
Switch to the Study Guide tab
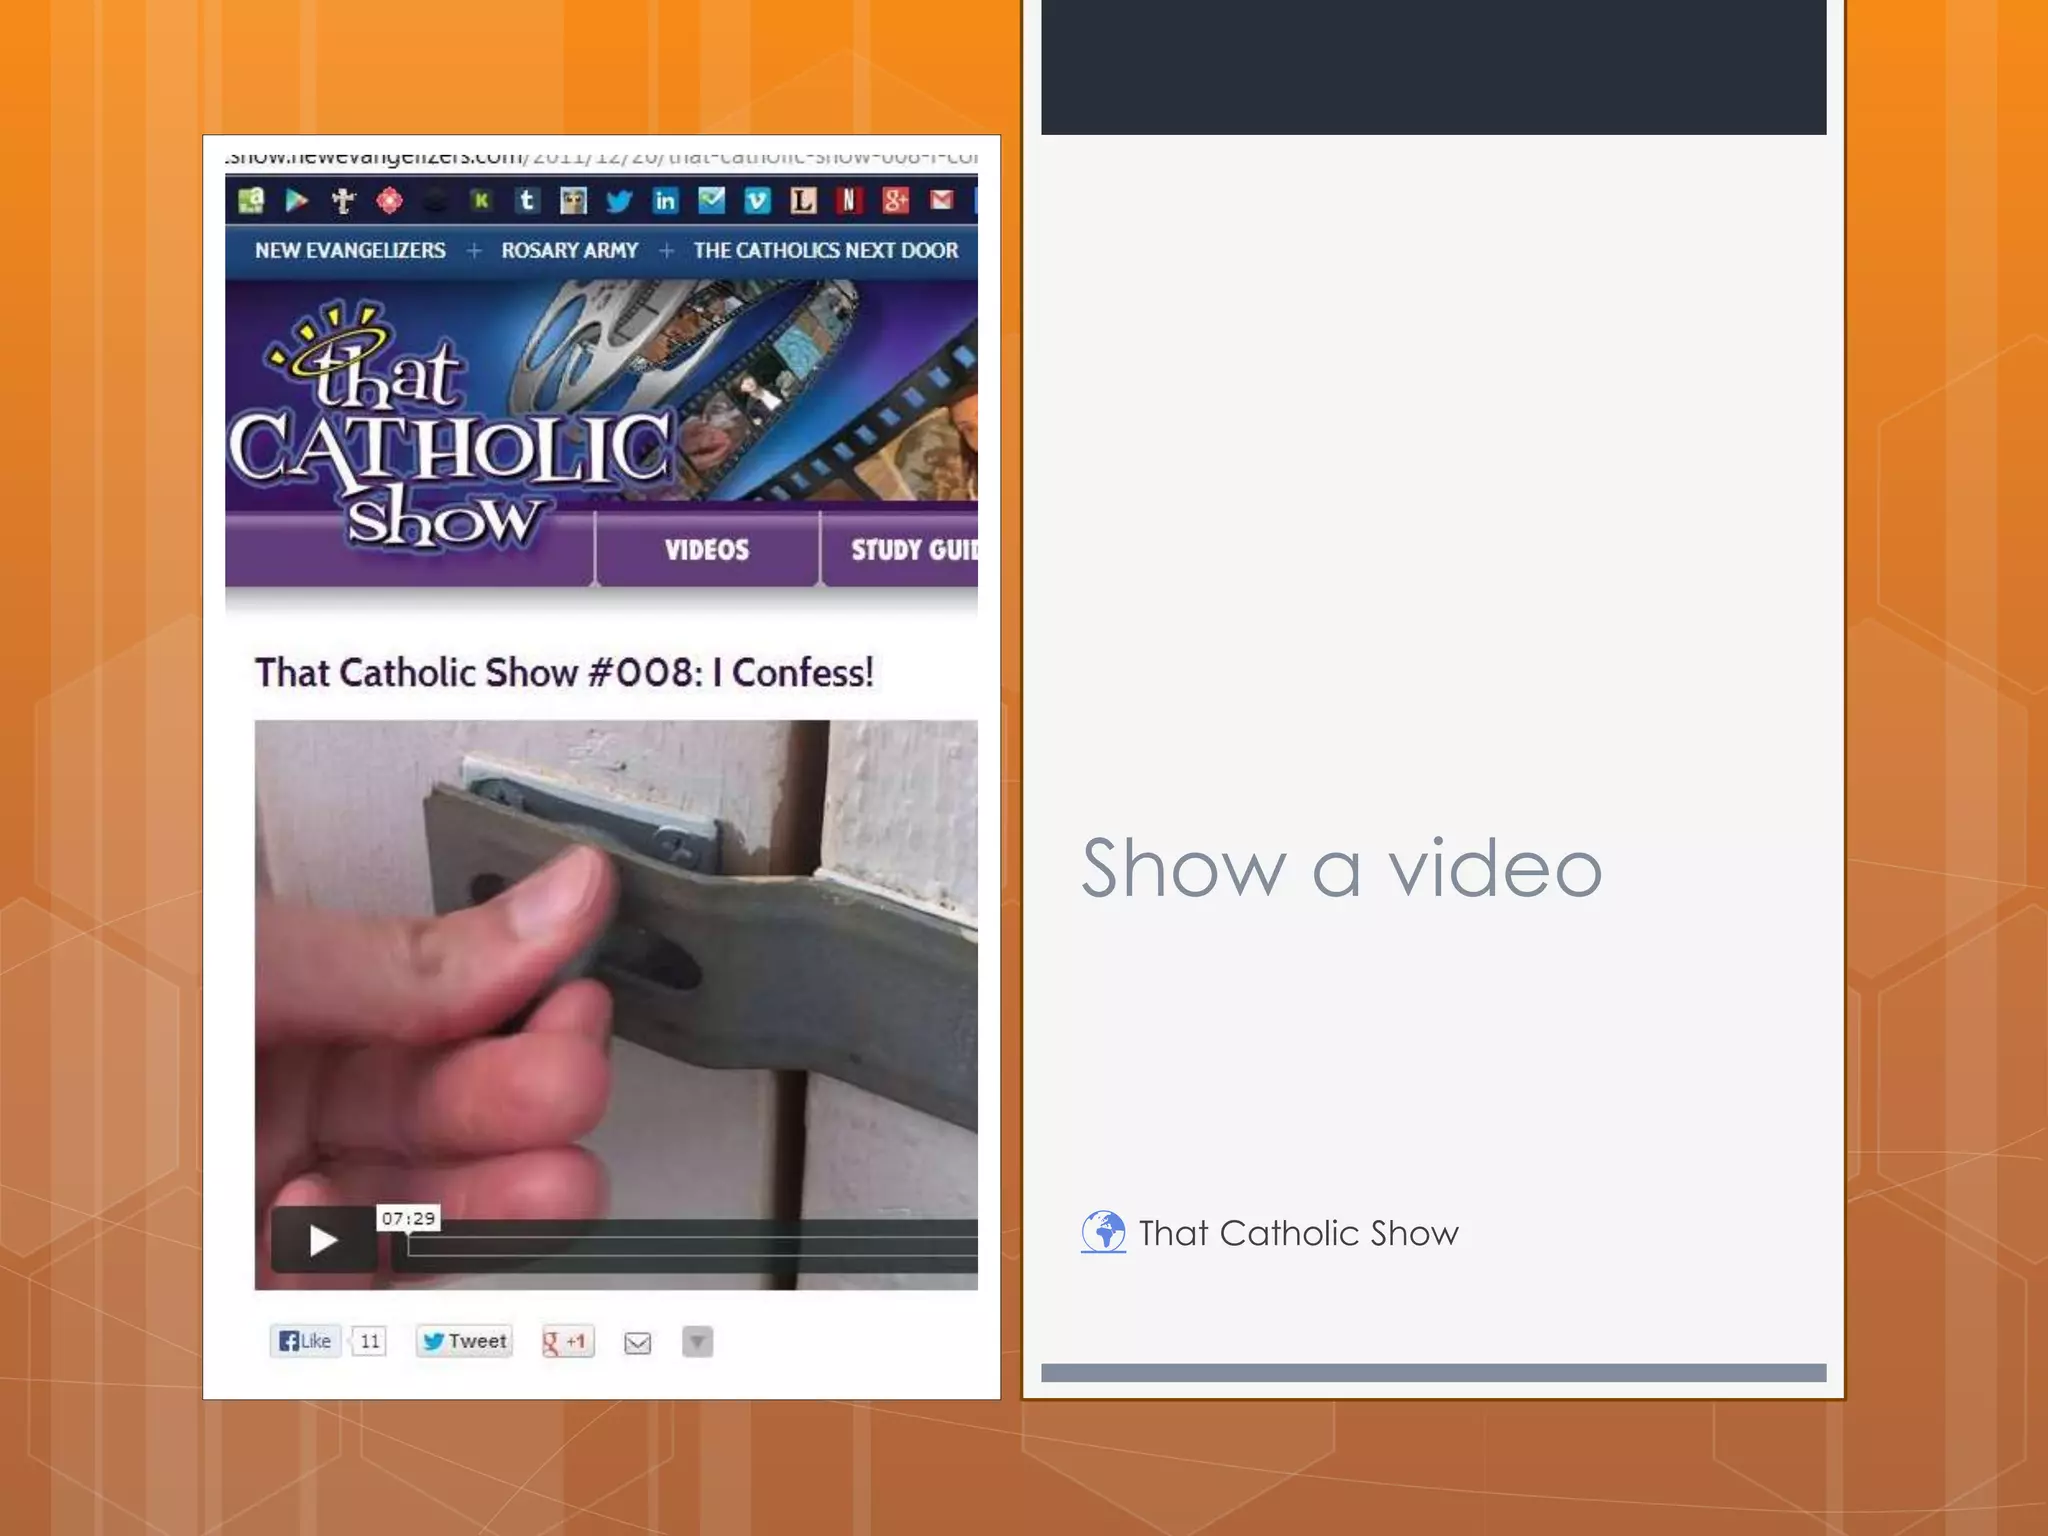[900, 549]
